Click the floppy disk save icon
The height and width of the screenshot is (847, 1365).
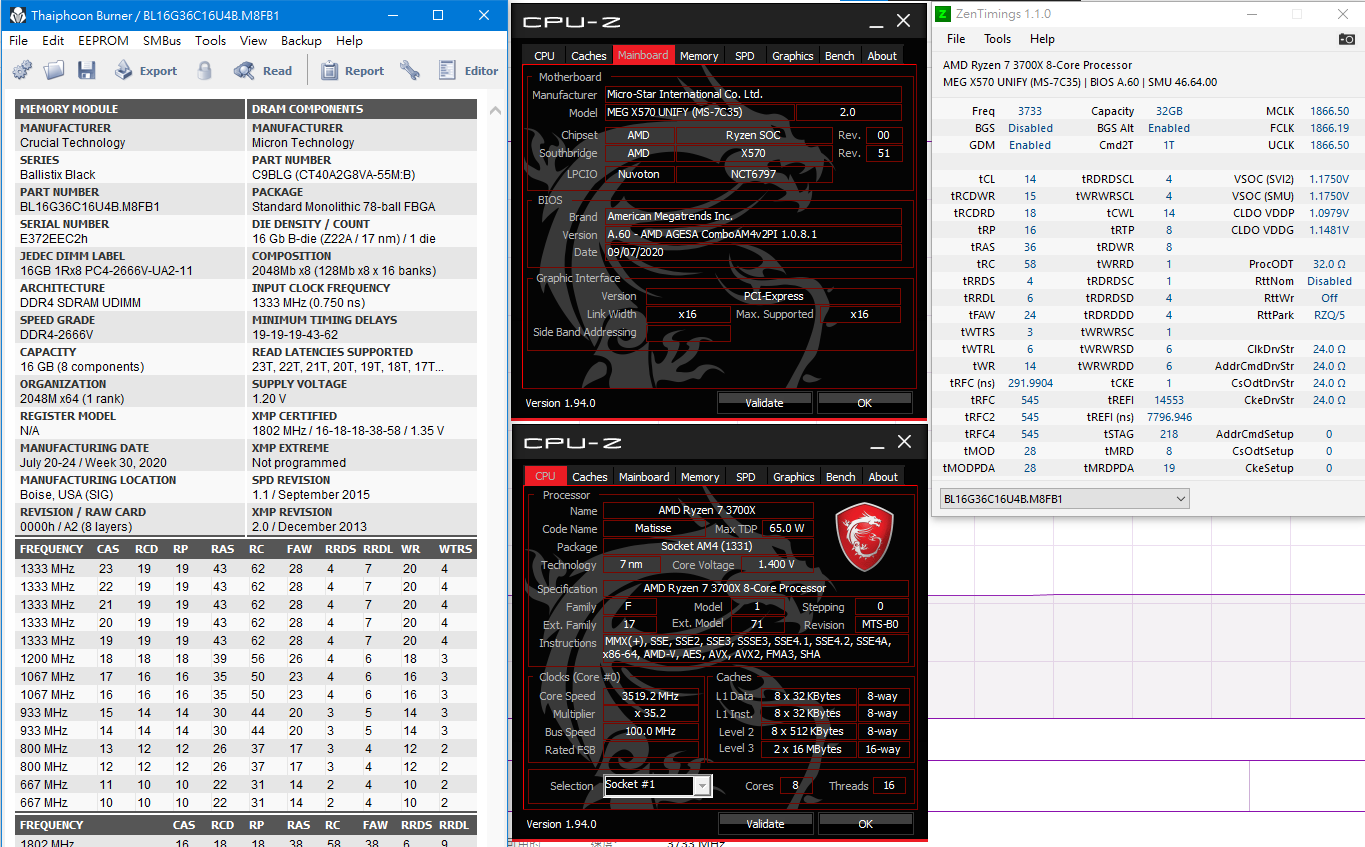[87, 71]
